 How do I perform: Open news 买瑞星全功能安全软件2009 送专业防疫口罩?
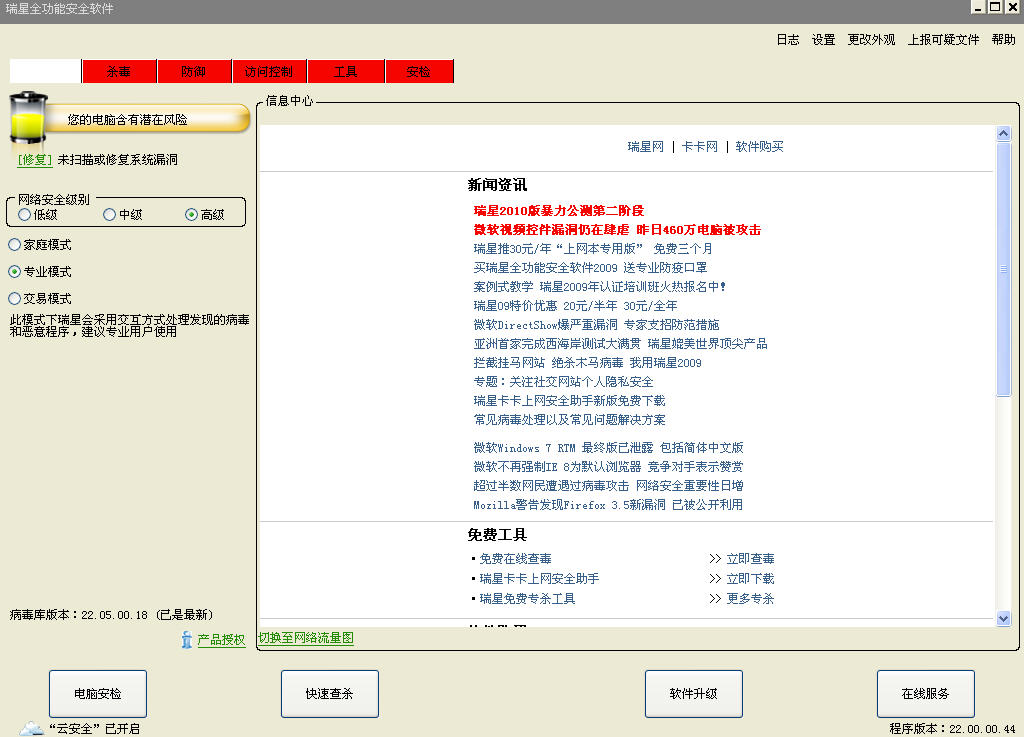590,268
